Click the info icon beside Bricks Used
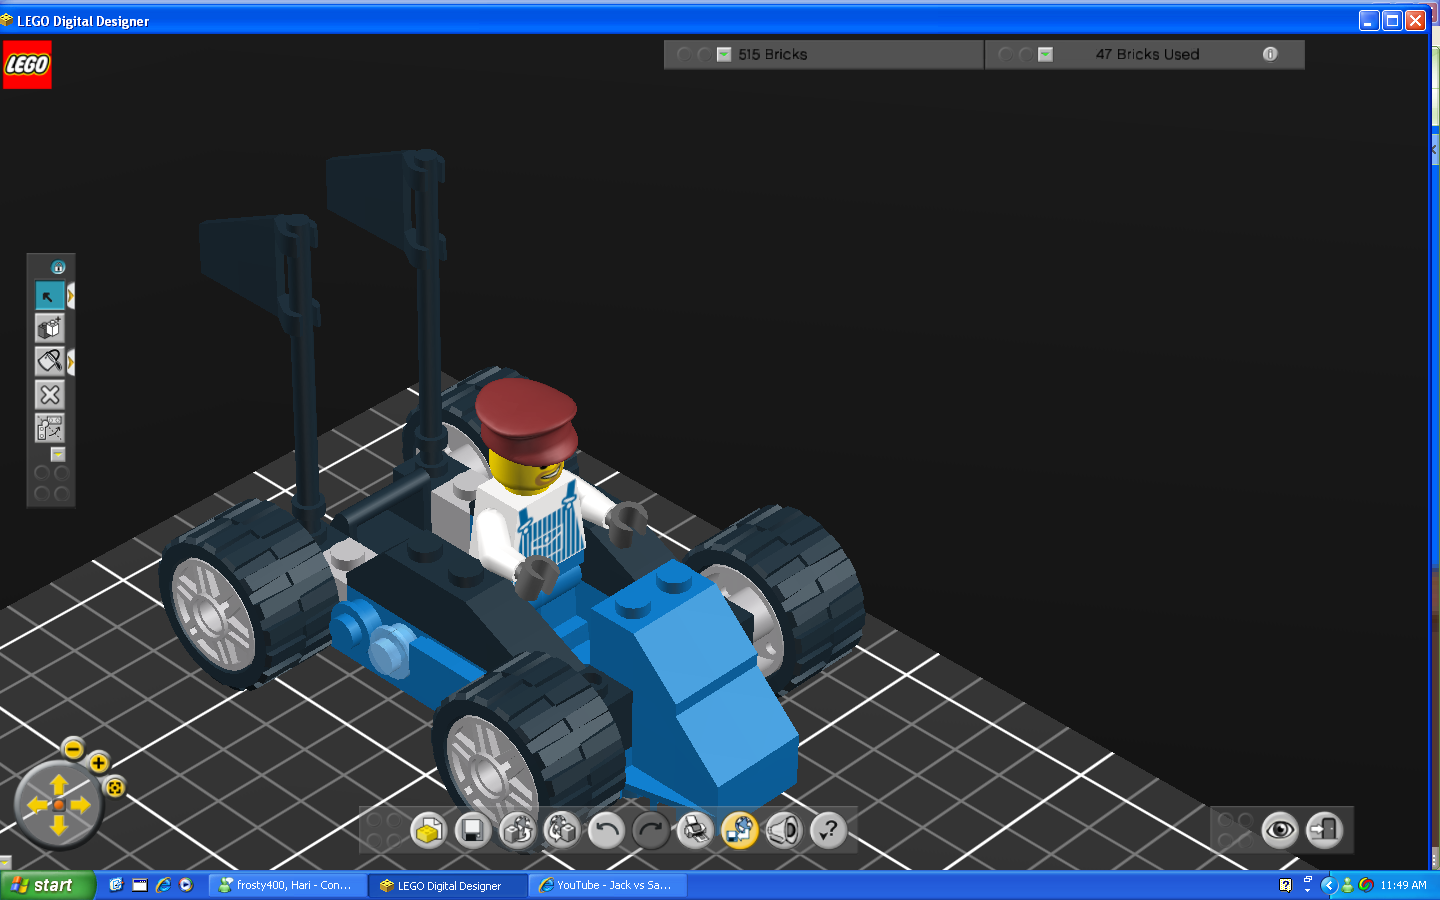The image size is (1440, 900). [1270, 54]
